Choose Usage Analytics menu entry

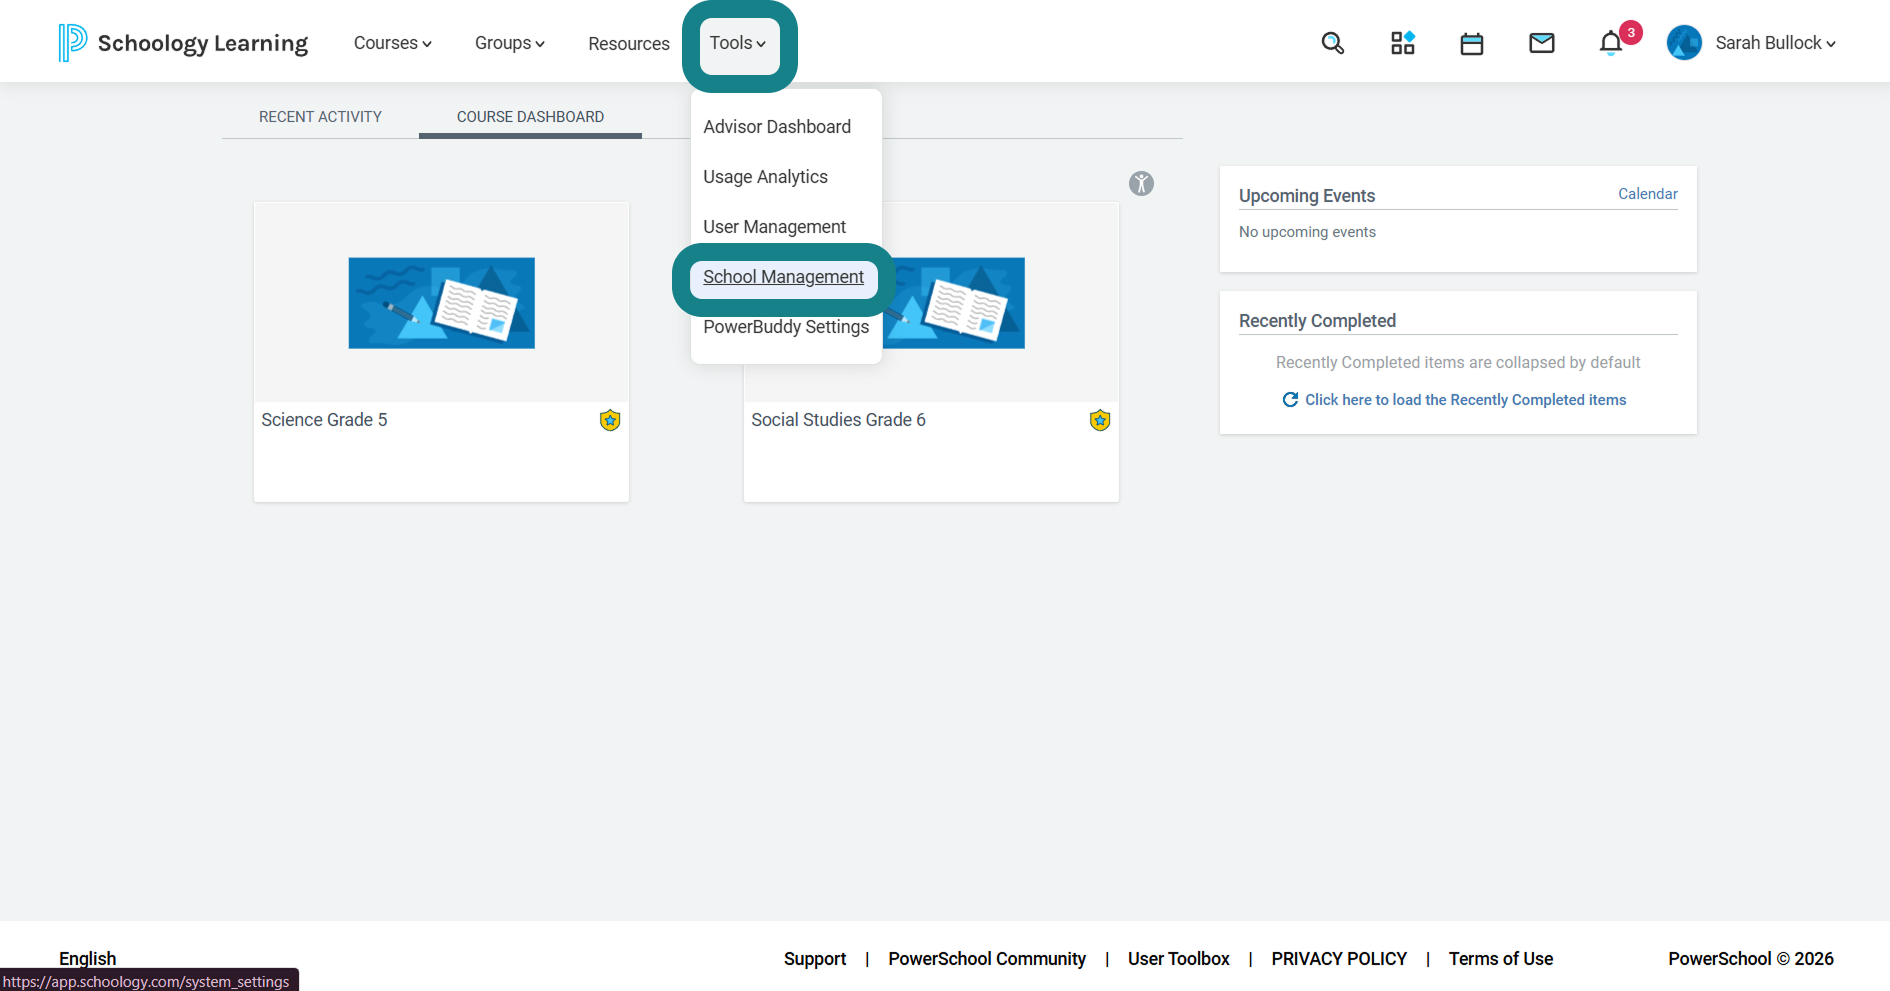coord(765,177)
